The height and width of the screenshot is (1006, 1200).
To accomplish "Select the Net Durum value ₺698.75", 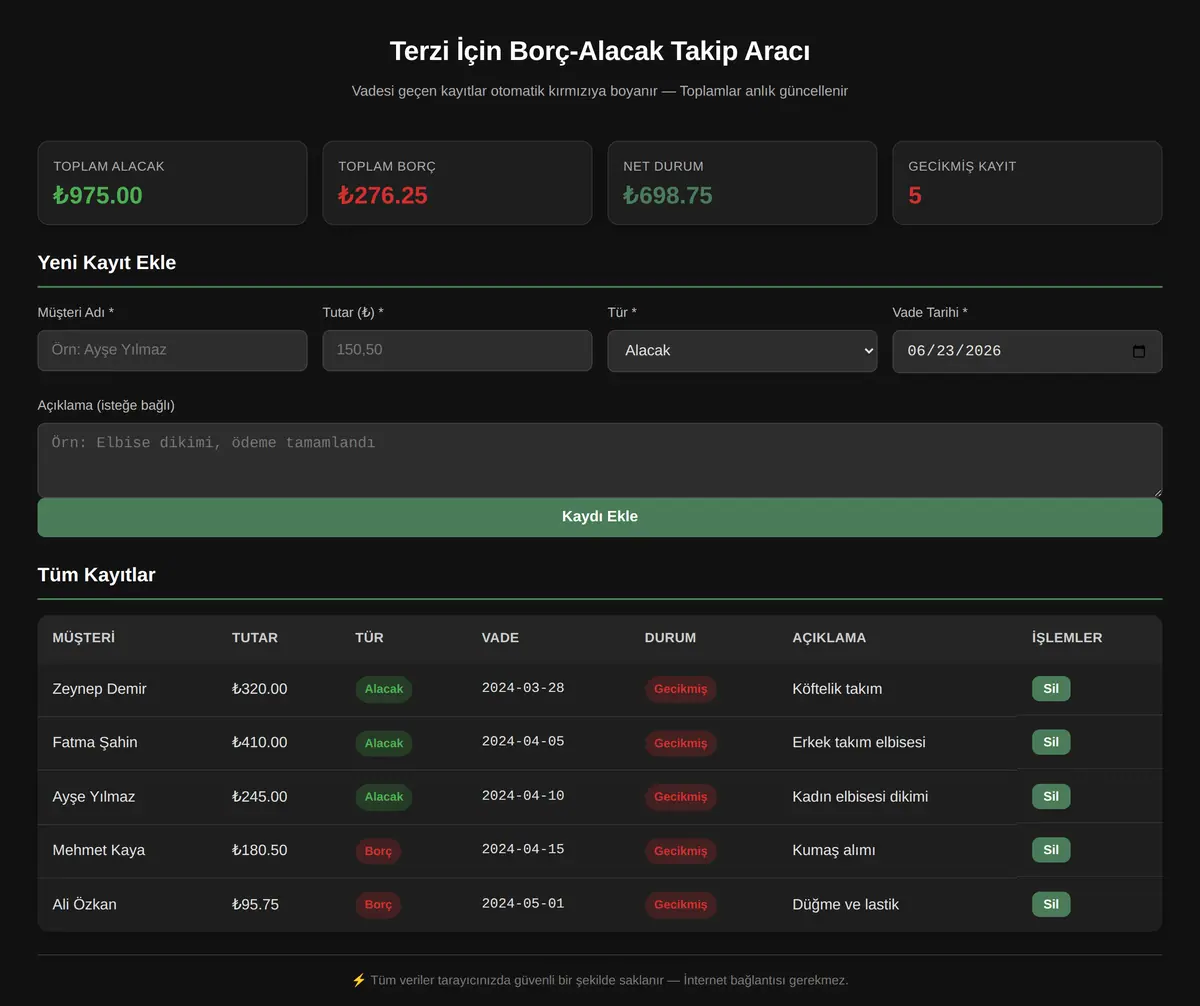I will [668, 195].
